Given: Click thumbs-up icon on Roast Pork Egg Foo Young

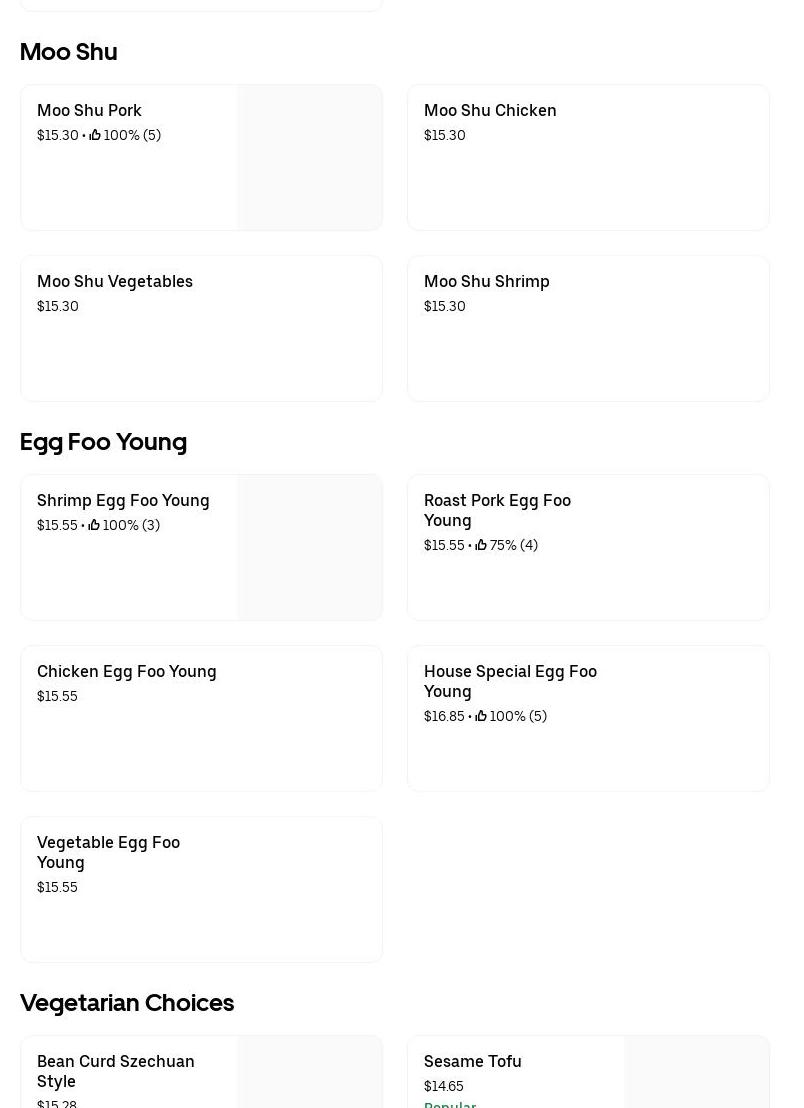Looking at the screenshot, I should pyautogui.click(x=481, y=545).
